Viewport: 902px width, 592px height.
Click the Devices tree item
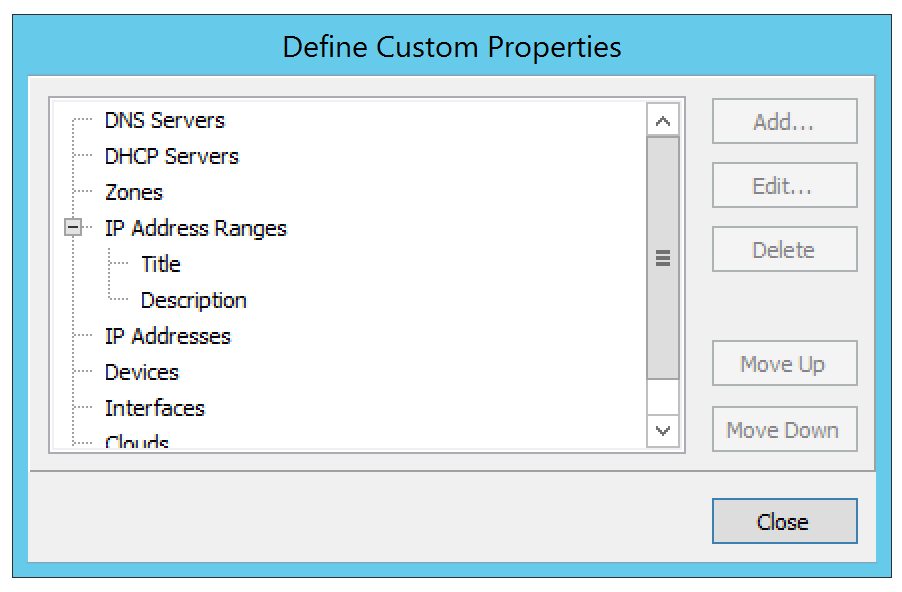[x=141, y=372]
